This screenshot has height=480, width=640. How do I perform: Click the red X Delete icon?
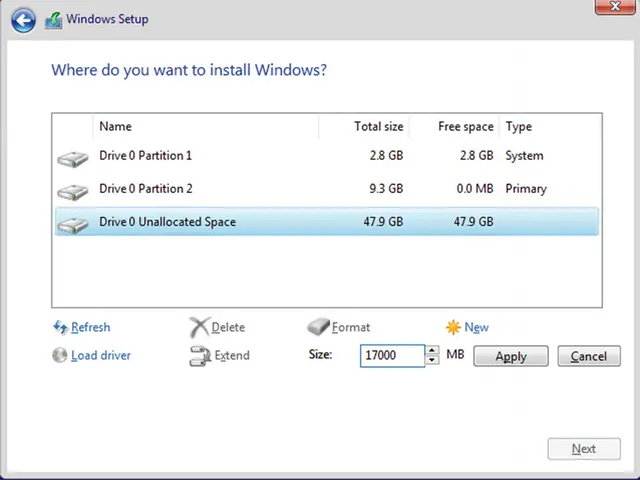pyautogui.click(x=199, y=327)
